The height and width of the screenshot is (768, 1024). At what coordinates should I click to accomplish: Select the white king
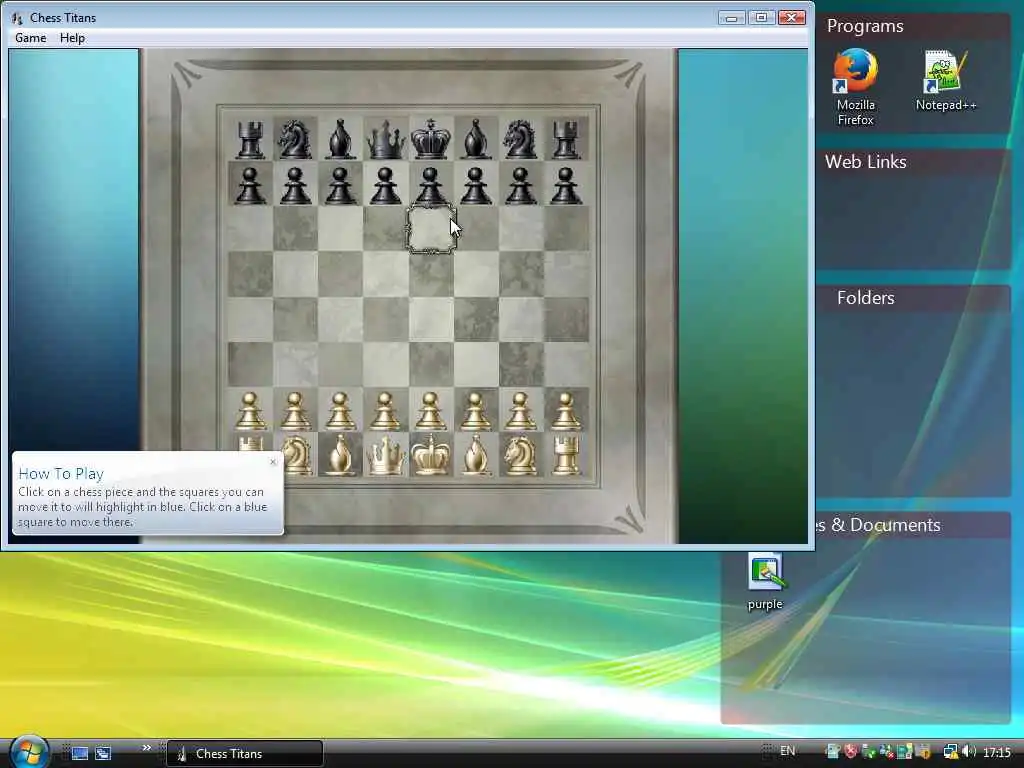430,455
